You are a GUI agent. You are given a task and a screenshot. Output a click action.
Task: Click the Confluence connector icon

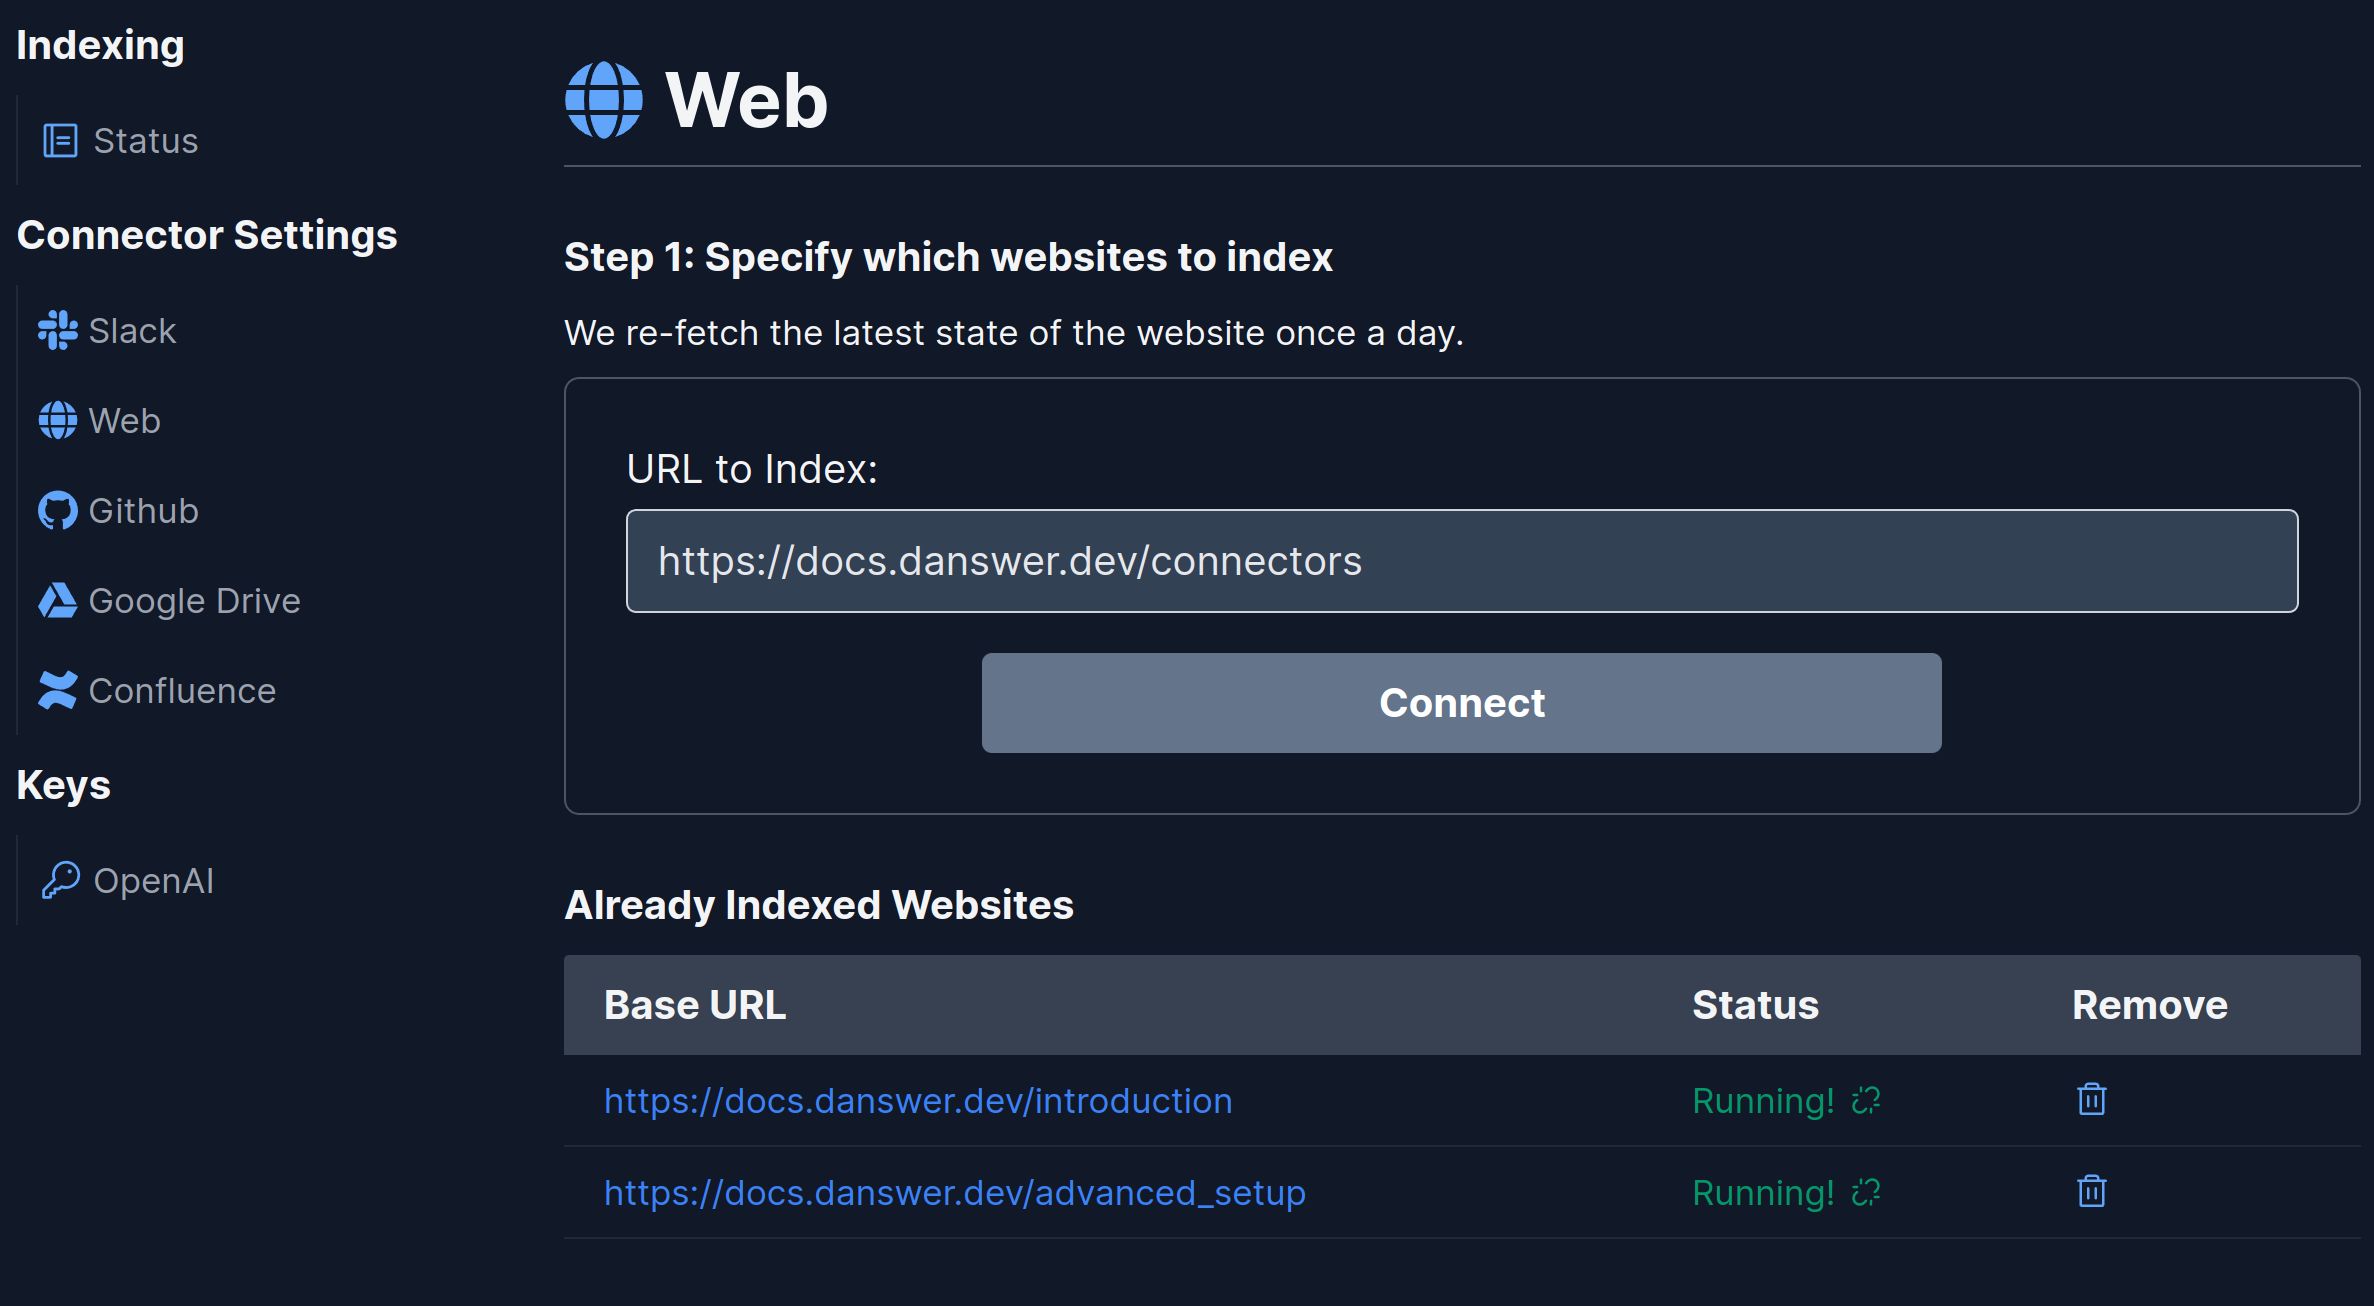(57, 690)
